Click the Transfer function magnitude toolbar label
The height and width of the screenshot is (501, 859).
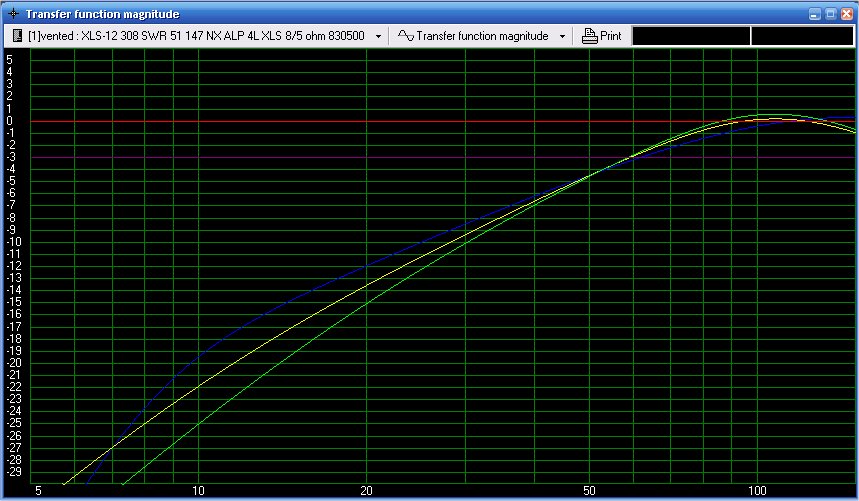click(482, 36)
